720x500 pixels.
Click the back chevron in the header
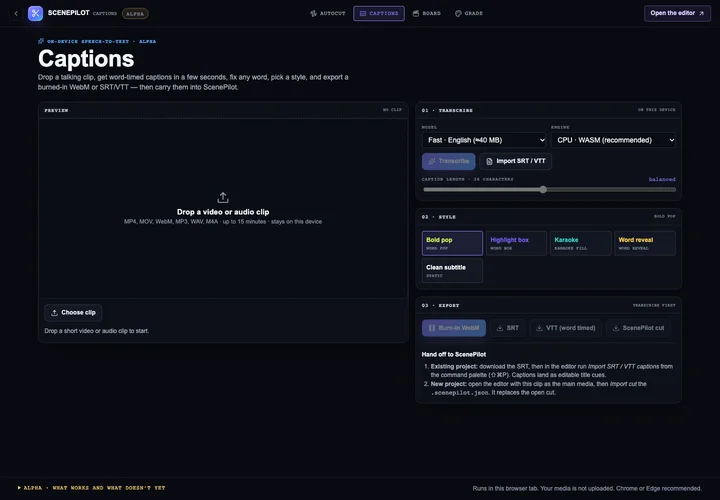(x=16, y=14)
